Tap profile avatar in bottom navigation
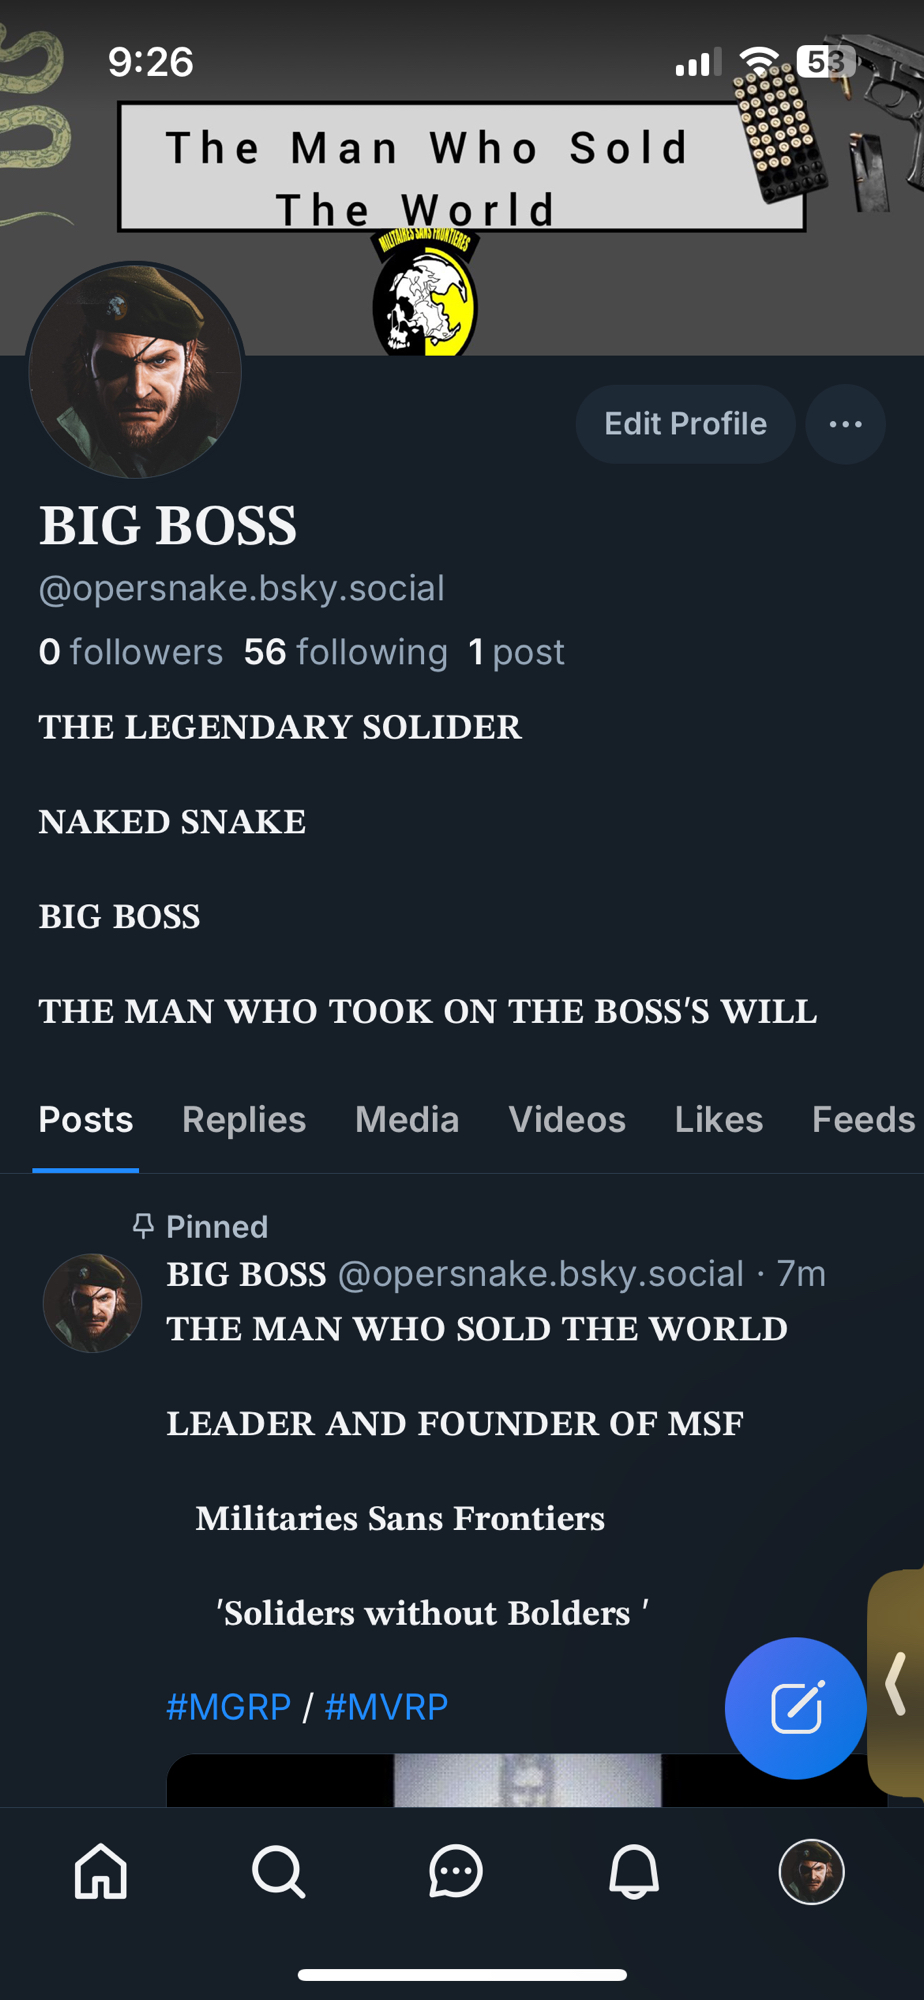 coord(811,1871)
